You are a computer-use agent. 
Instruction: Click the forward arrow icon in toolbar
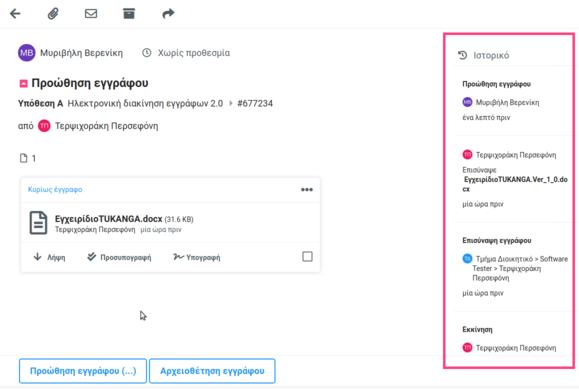pos(168,14)
